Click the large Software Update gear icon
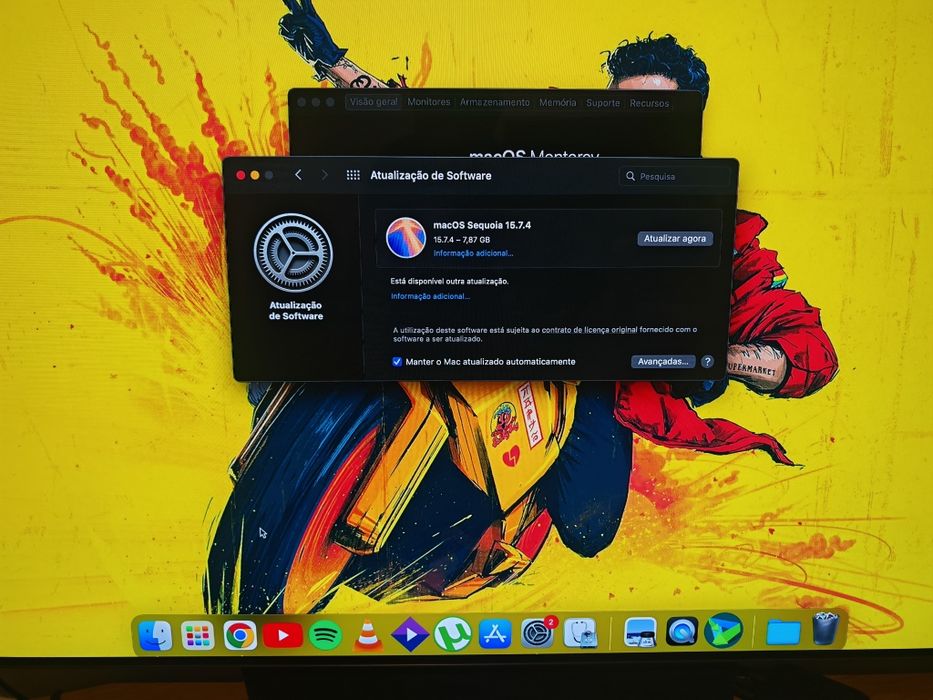 tap(293, 252)
